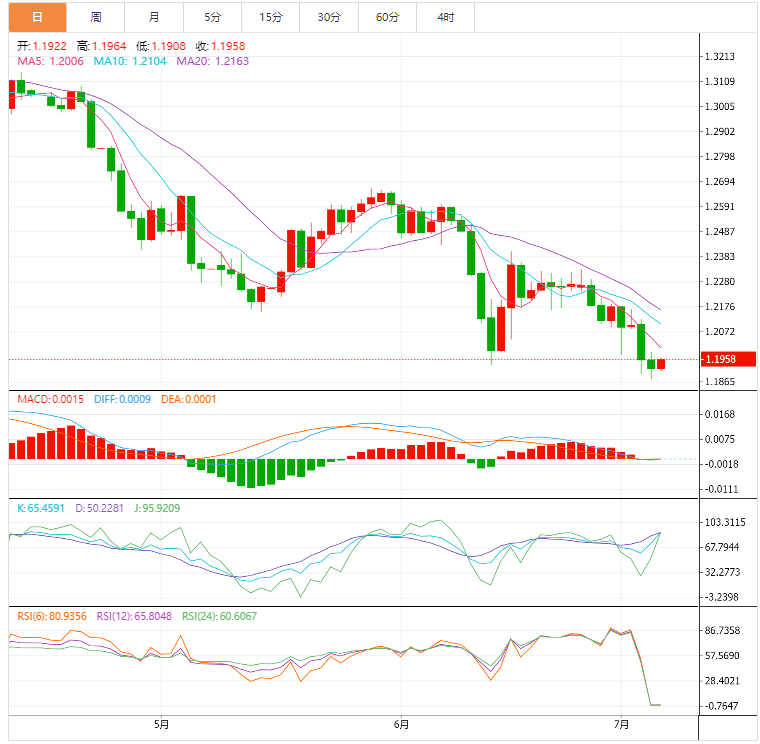The height and width of the screenshot is (744, 760).
Task: Click the RSI(24):60.6067 label
Action: pos(220,617)
